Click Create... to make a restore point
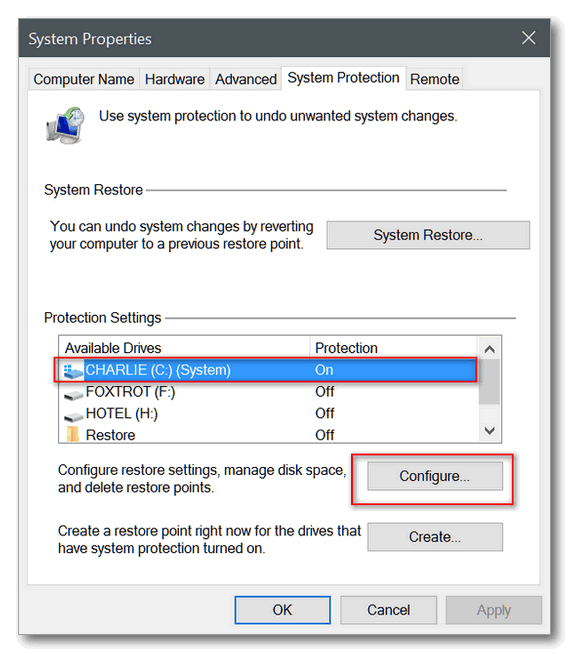This screenshot has height=654, width=570. point(435,537)
